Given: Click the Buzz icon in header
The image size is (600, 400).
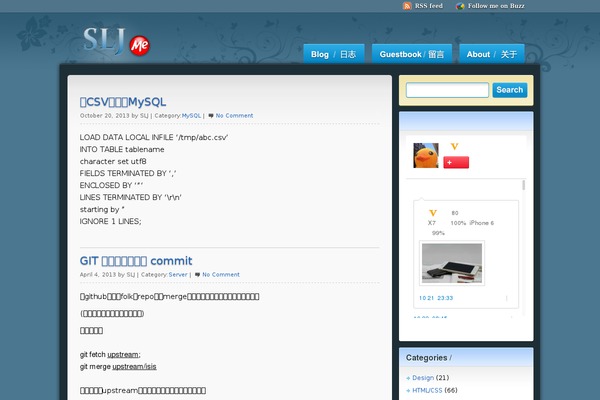Looking at the screenshot, I should [x=460, y=6].
